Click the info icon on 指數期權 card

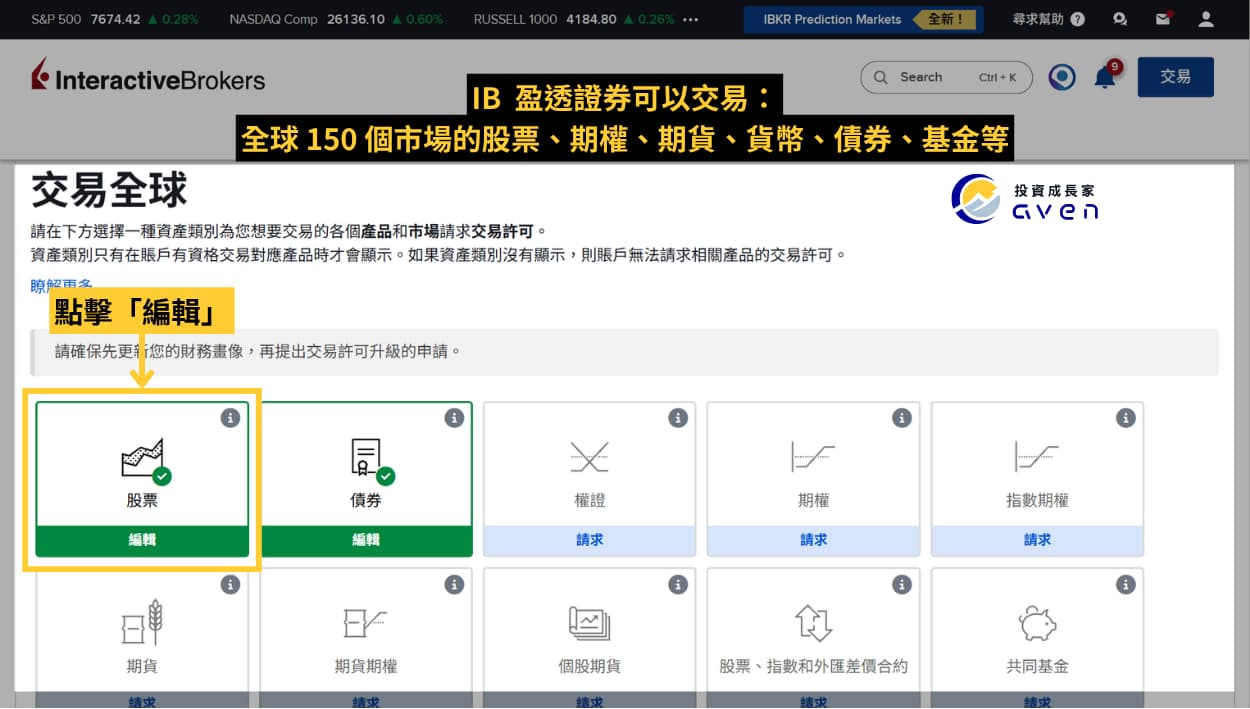pos(1126,418)
